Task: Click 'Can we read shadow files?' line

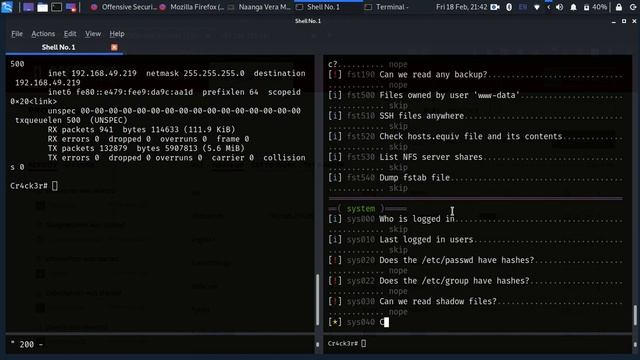Action: click(x=476, y=301)
